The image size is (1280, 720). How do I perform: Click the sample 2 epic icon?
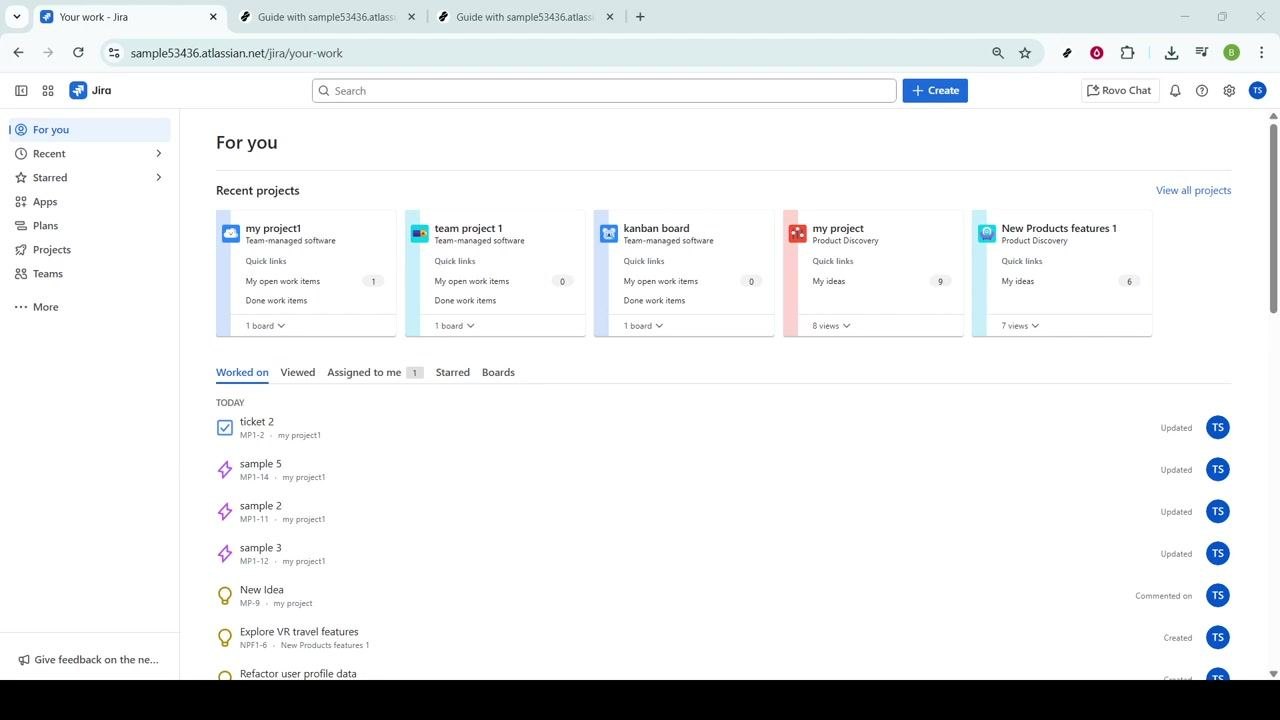tap(225, 512)
